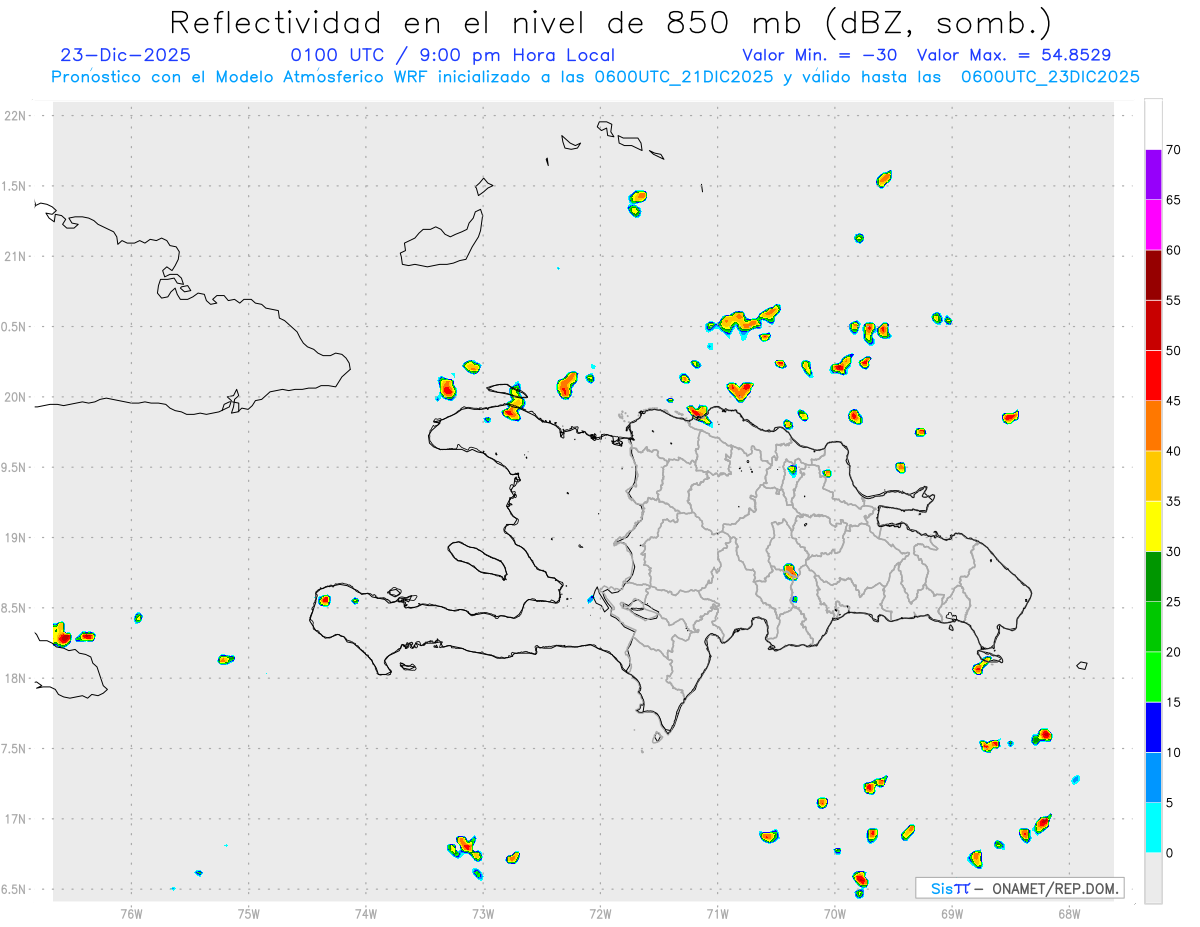Image resolution: width=1200 pixels, height=927 pixels.
Task: Click the '74W' longitude axis label
Action: [366, 913]
